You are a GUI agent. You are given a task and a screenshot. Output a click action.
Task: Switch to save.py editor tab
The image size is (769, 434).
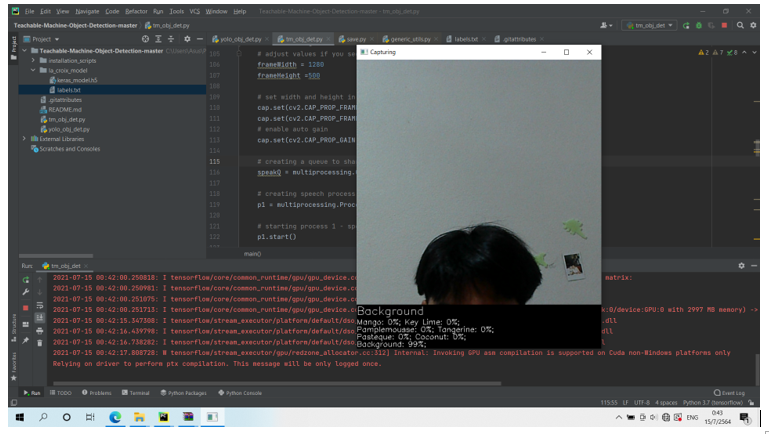(x=356, y=39)
